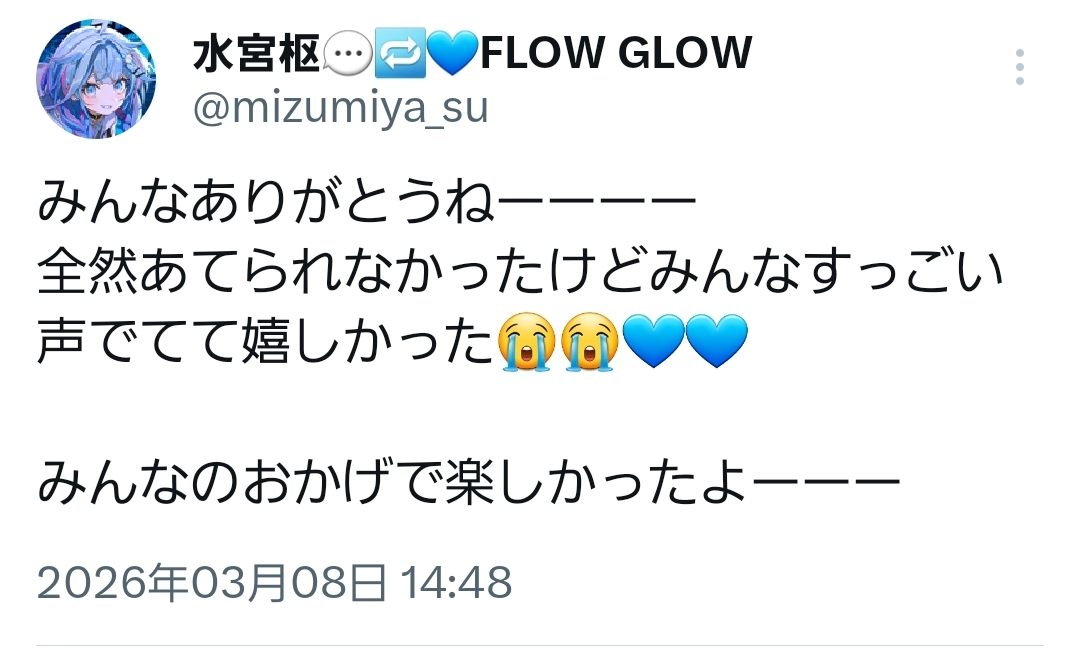Click the date portion 2026年03月08日
The image size is (1080, 650).
tap(211, 582)
